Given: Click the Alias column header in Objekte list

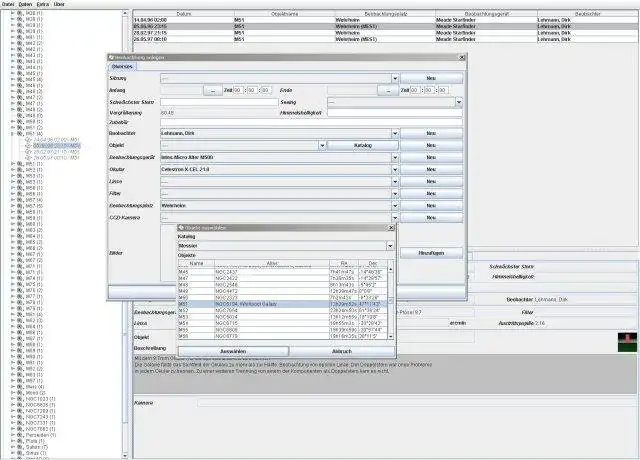Looking at the screenshot, I should click(272, 264).
